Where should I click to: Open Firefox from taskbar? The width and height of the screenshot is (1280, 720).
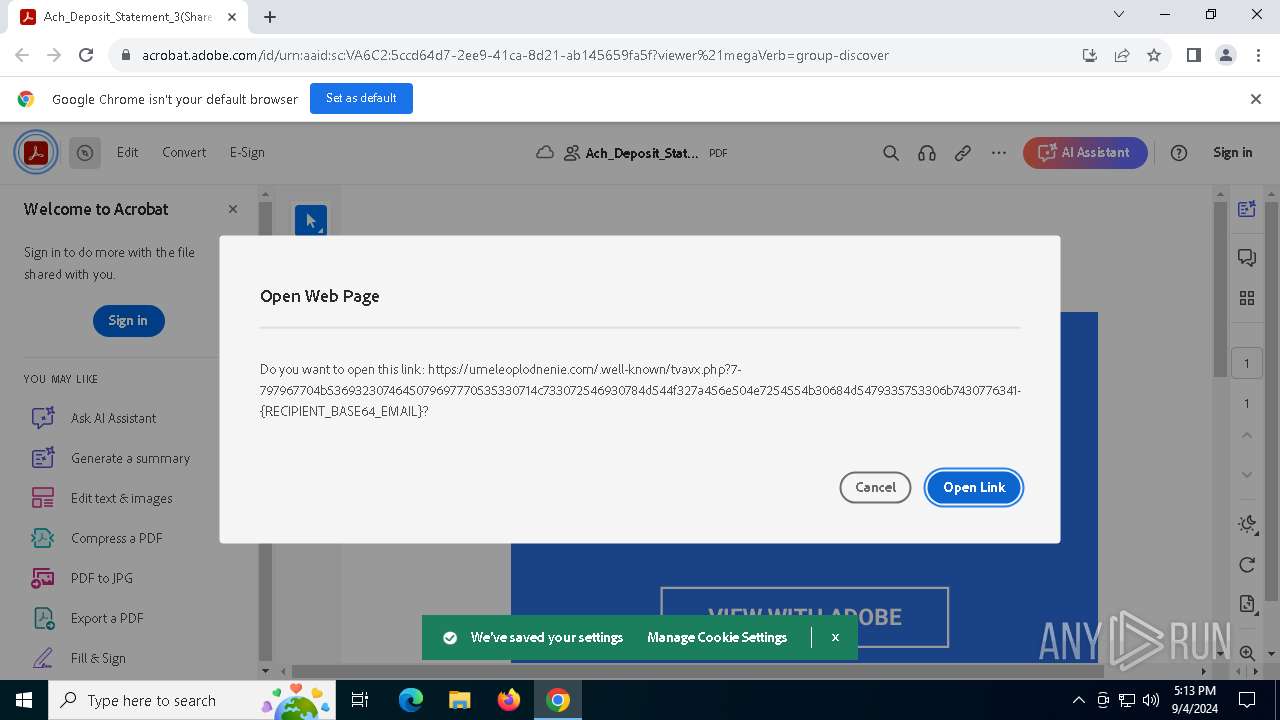pos(509,700)
